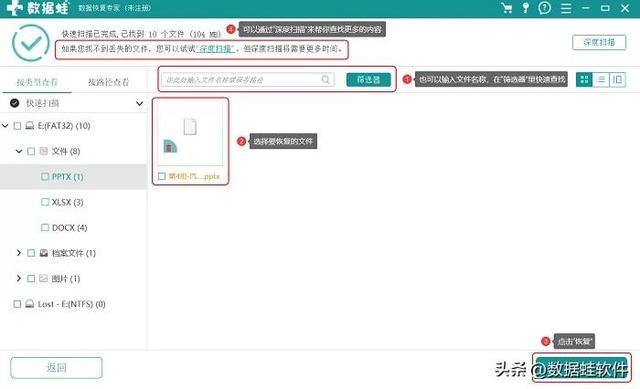The image size is (640, 389).
Task: Tick the pptx file checkbox
Action: click(162, 176)
